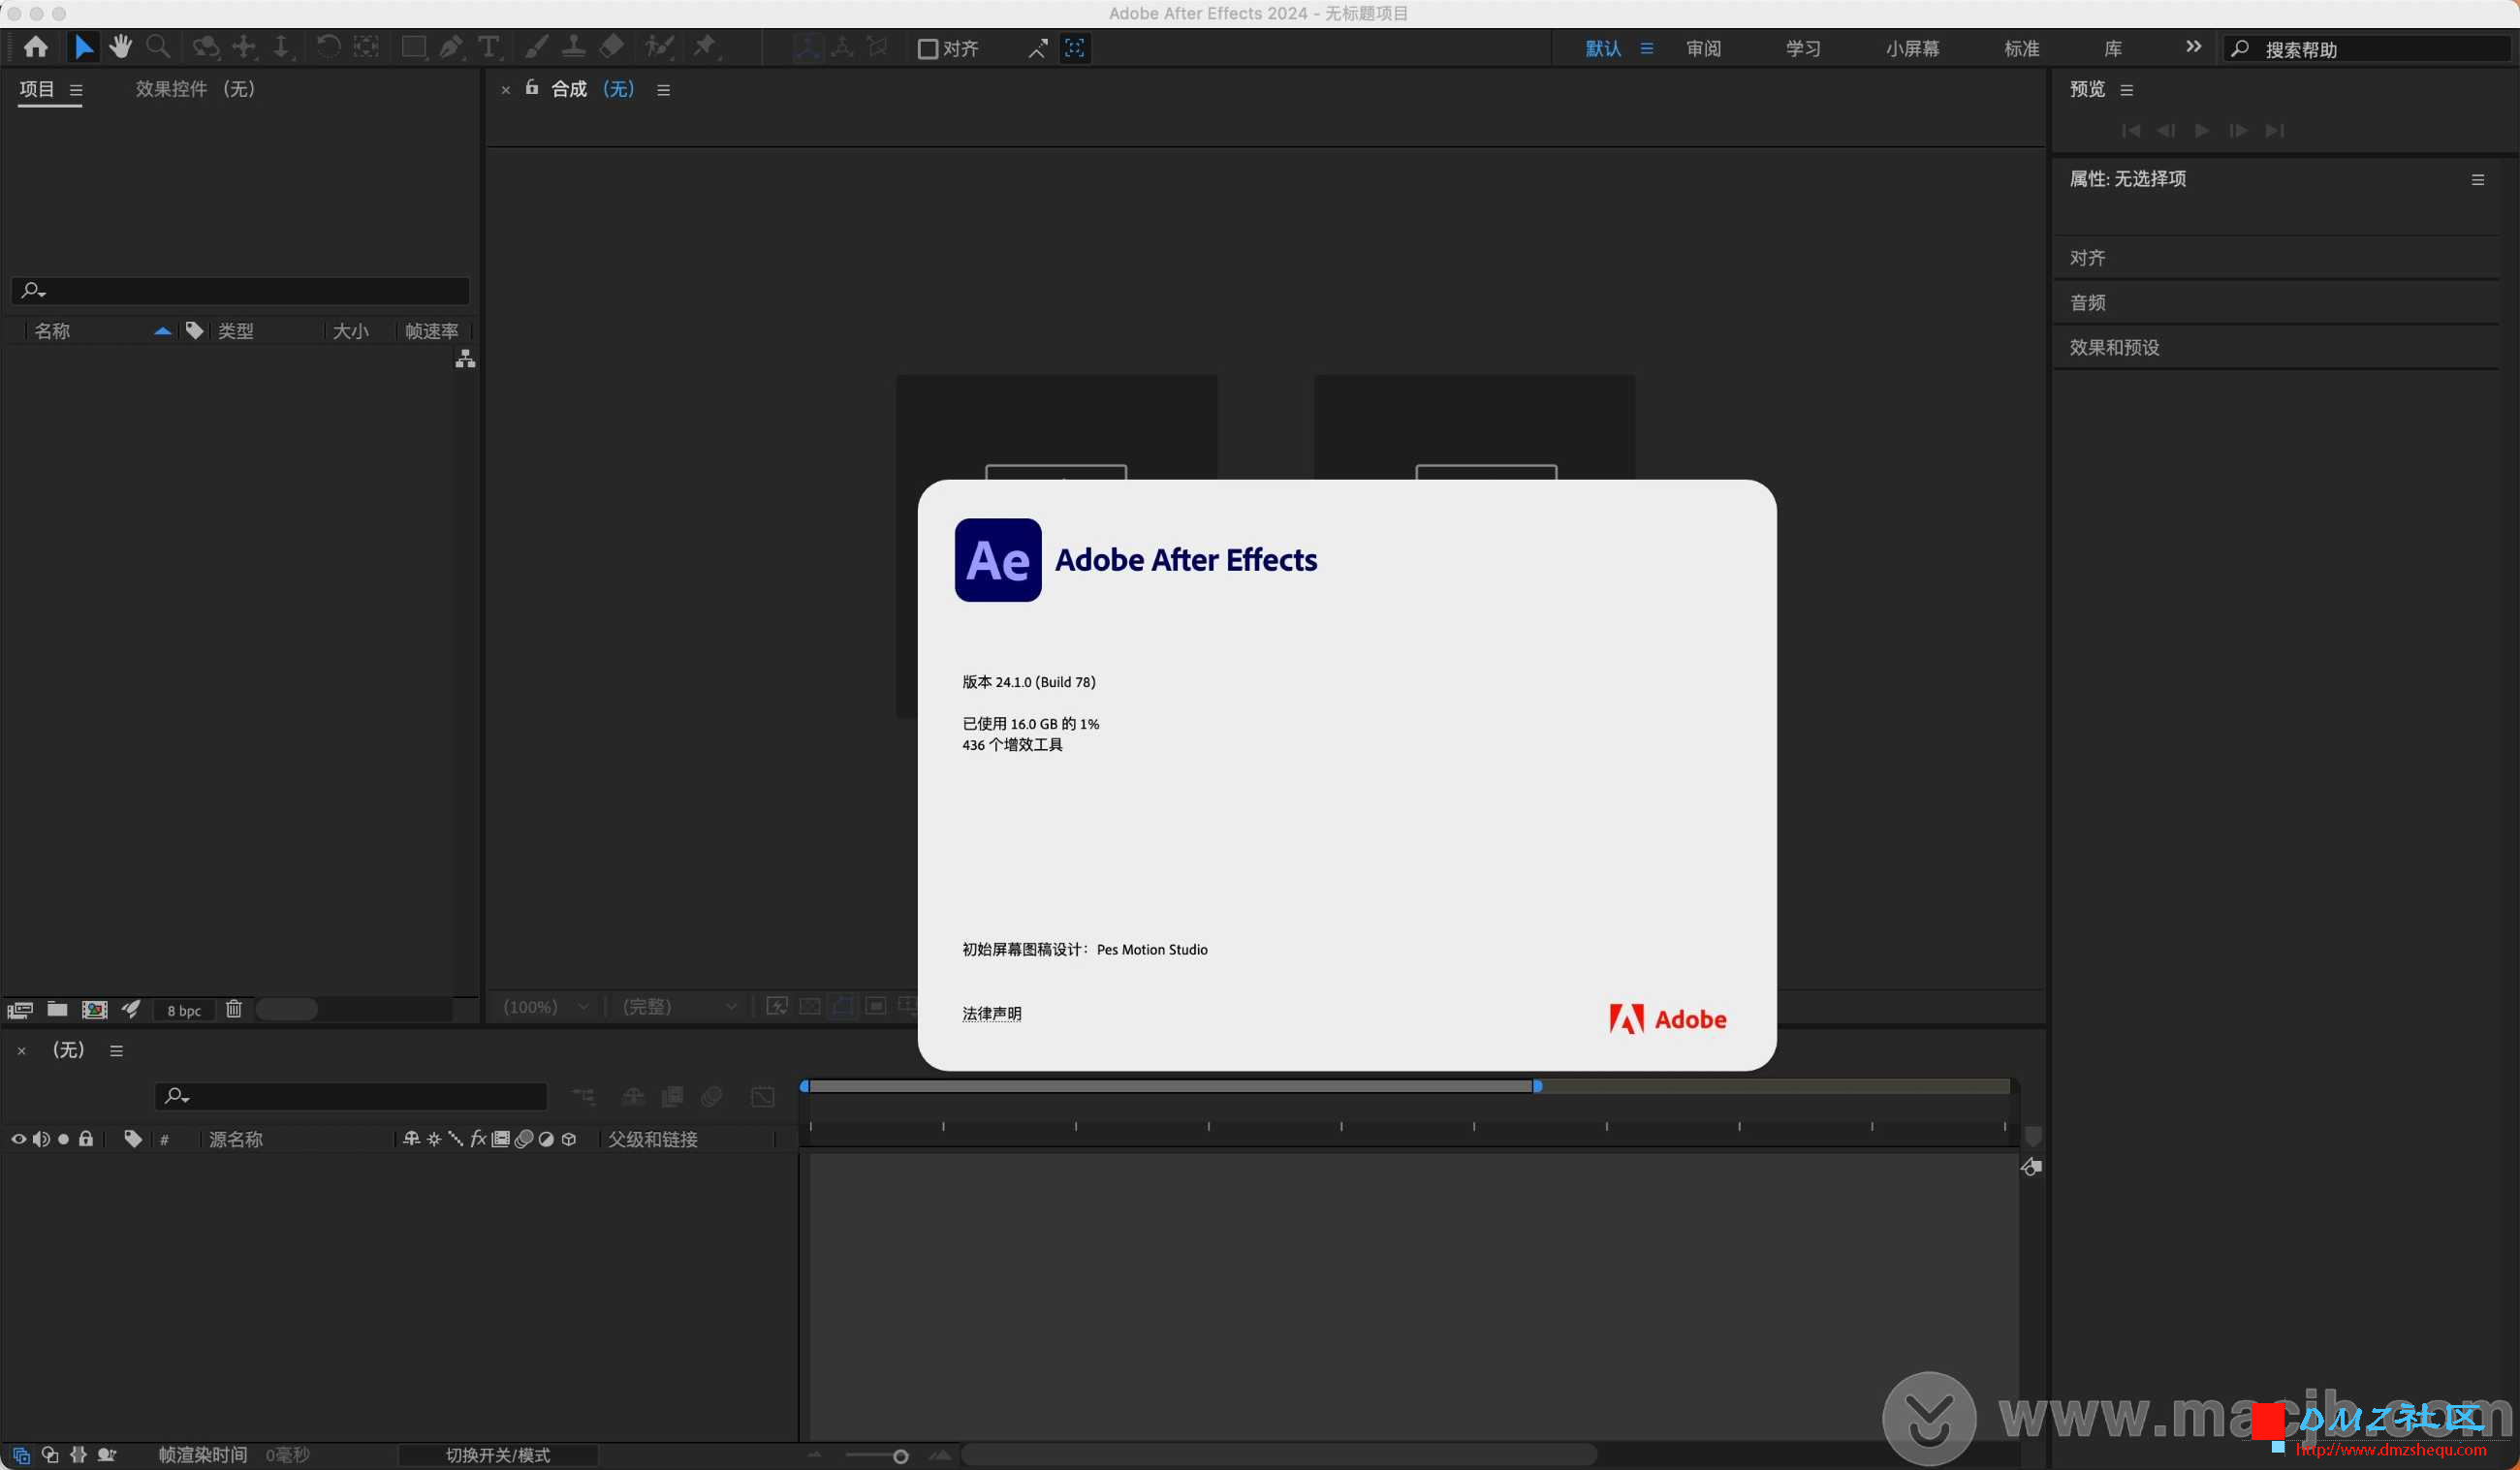This screenshot has width=2520, height=1470.
Task: Click the Project panel search field
Action: [241, 290]
